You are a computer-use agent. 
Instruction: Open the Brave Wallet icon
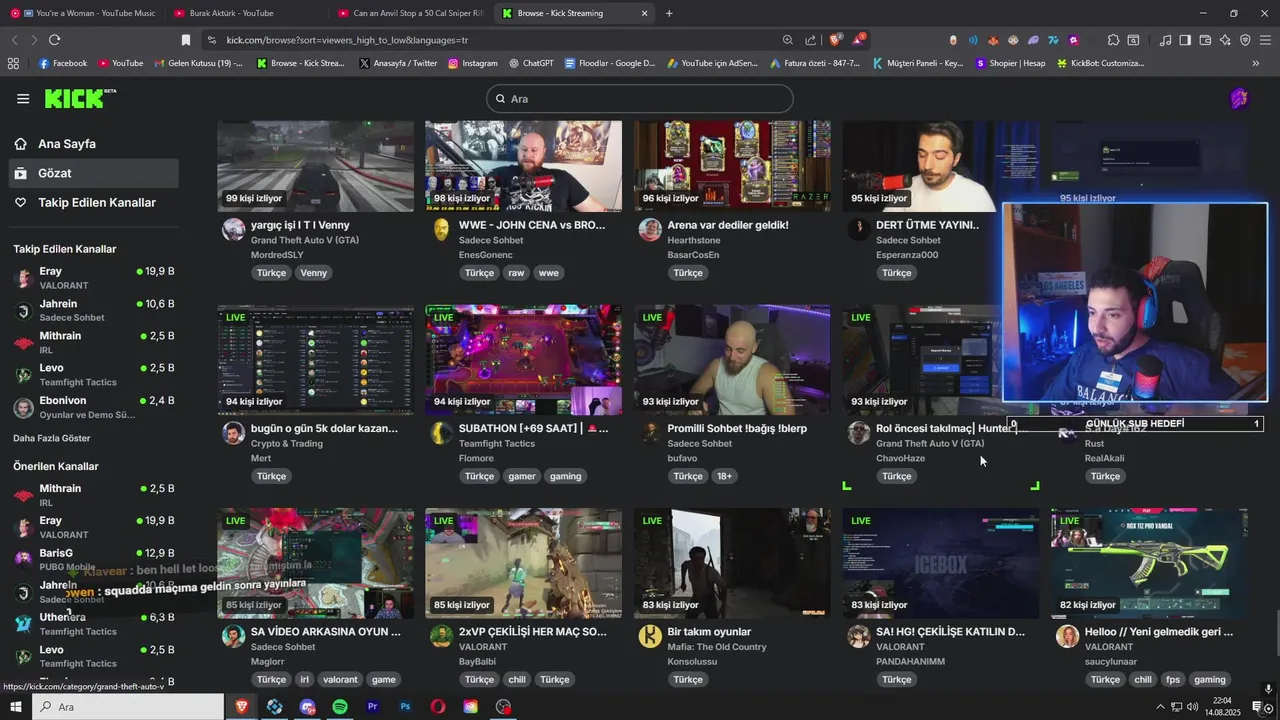(1205, 40)
